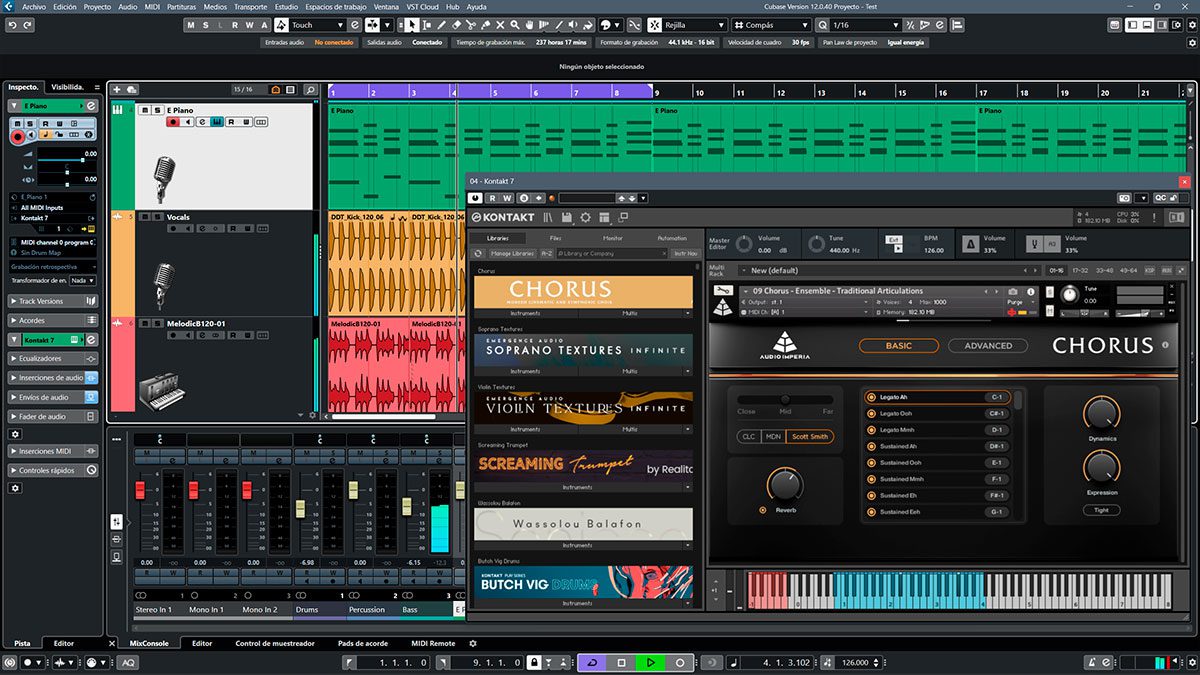
Task: Open MixConsole tab settings gear
Action: [473, 643]
